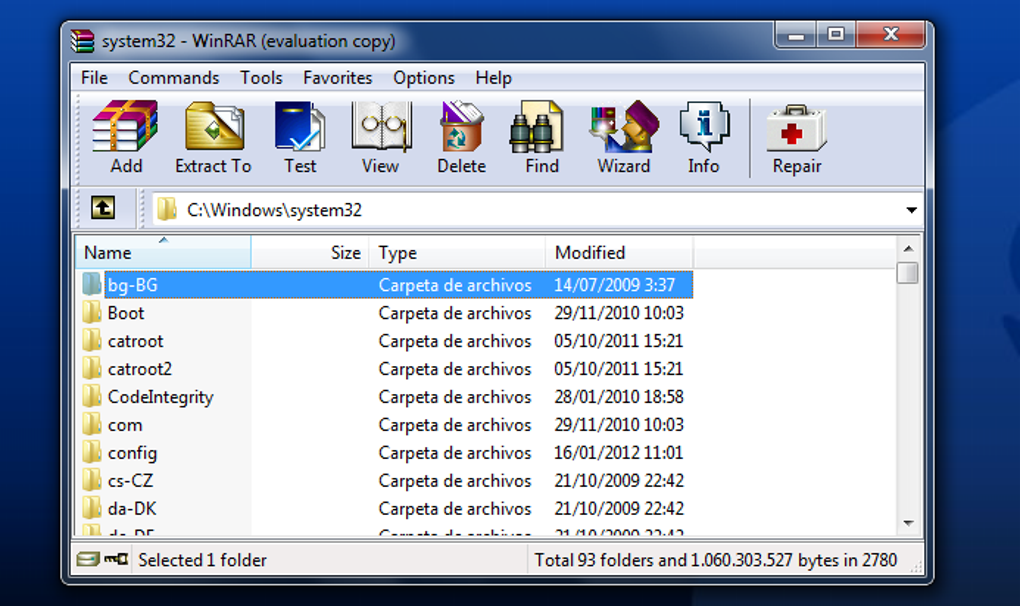1020x606 pixels.
Task: Open the Find binoculars tool
Action: tap(541, 138)
